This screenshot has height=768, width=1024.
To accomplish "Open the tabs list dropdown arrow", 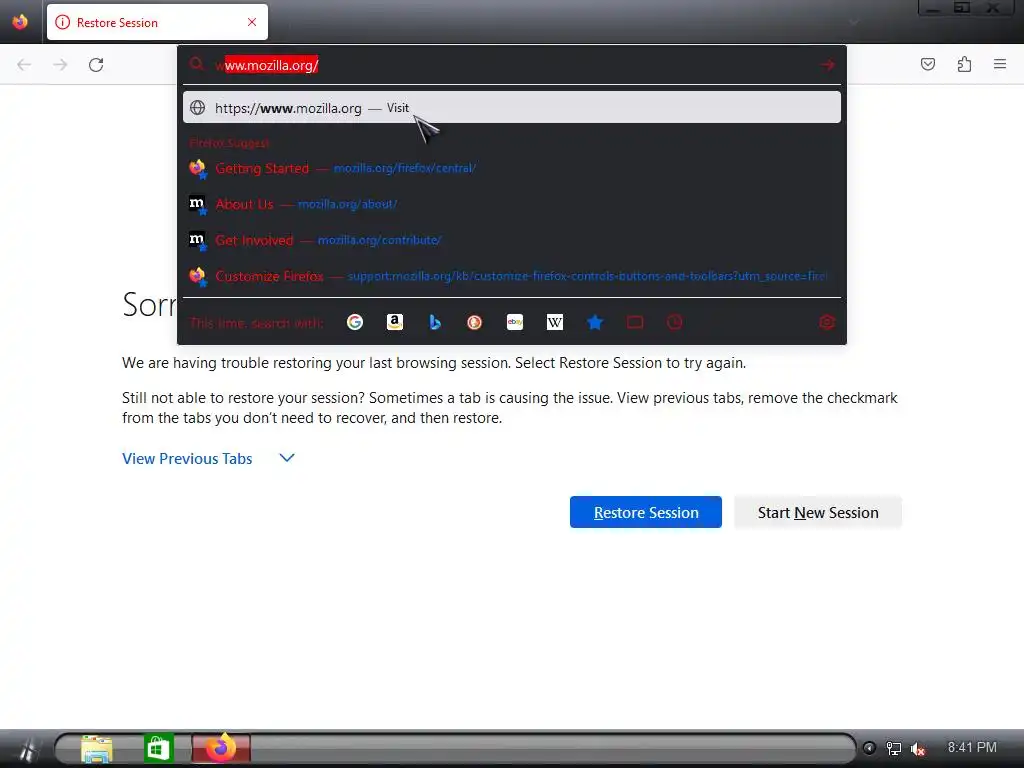I will [x=854, y=22].
